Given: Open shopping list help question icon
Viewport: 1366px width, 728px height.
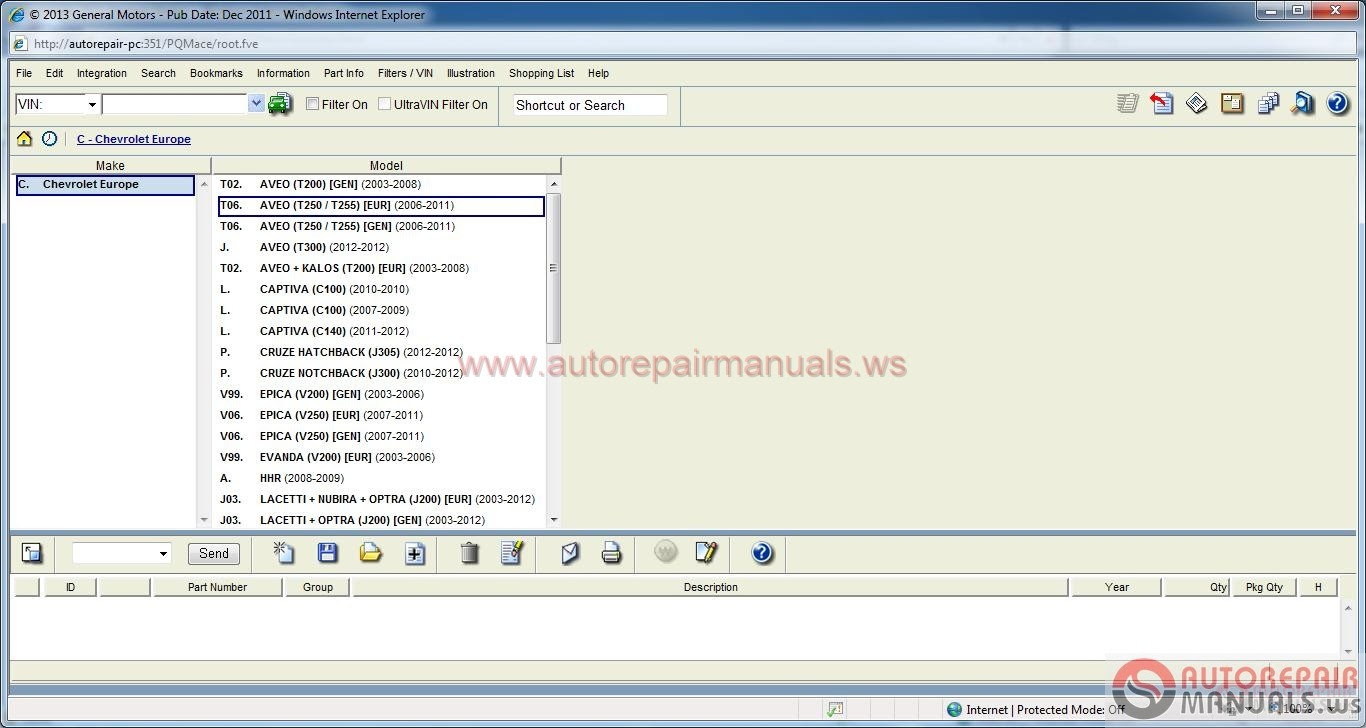Looking at the screenshot, I should pos(762,552).
